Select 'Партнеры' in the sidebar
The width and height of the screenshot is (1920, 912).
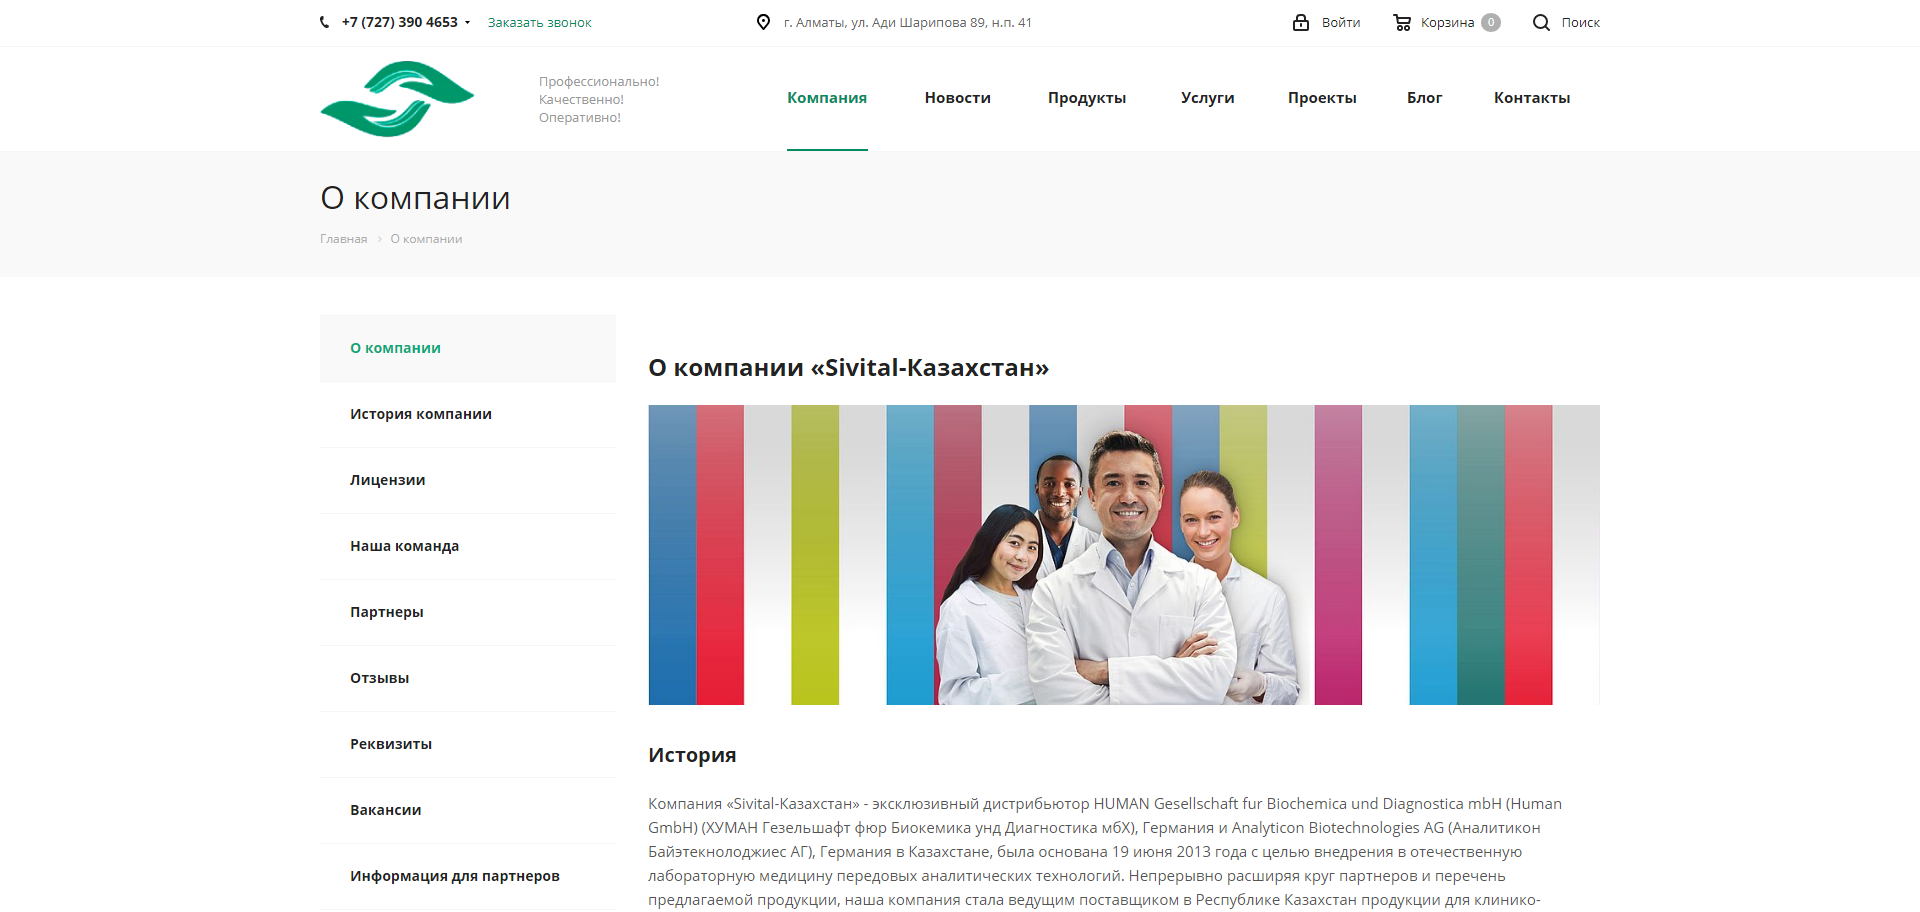click(468, 612)
